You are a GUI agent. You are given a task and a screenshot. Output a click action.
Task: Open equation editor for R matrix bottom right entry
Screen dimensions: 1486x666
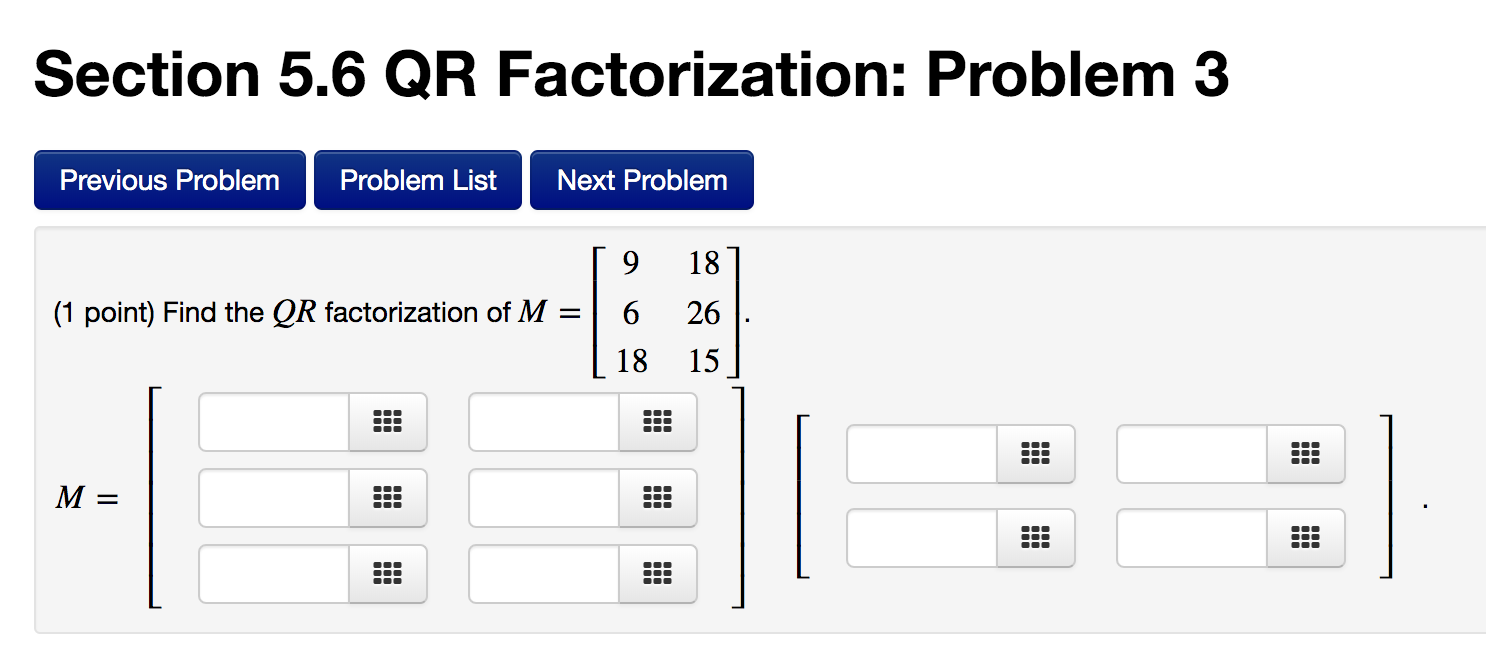tap(1307, 538)
